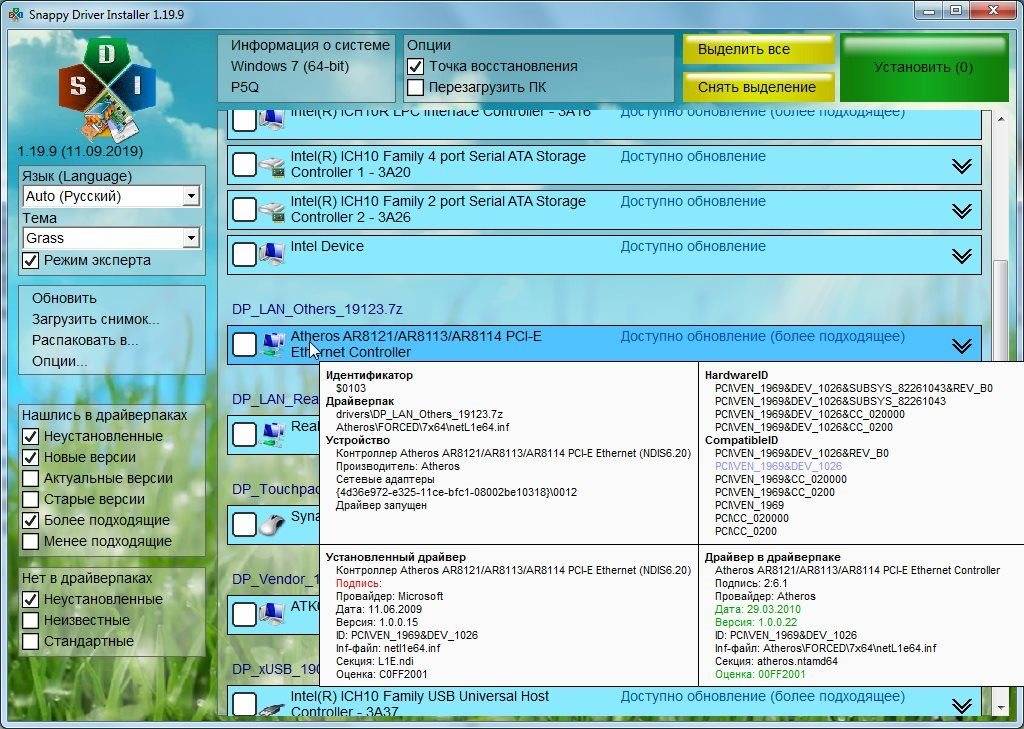Toggle 'Более подходящие' filter
The image size is (1024, 729).
(x=30, y=521)
